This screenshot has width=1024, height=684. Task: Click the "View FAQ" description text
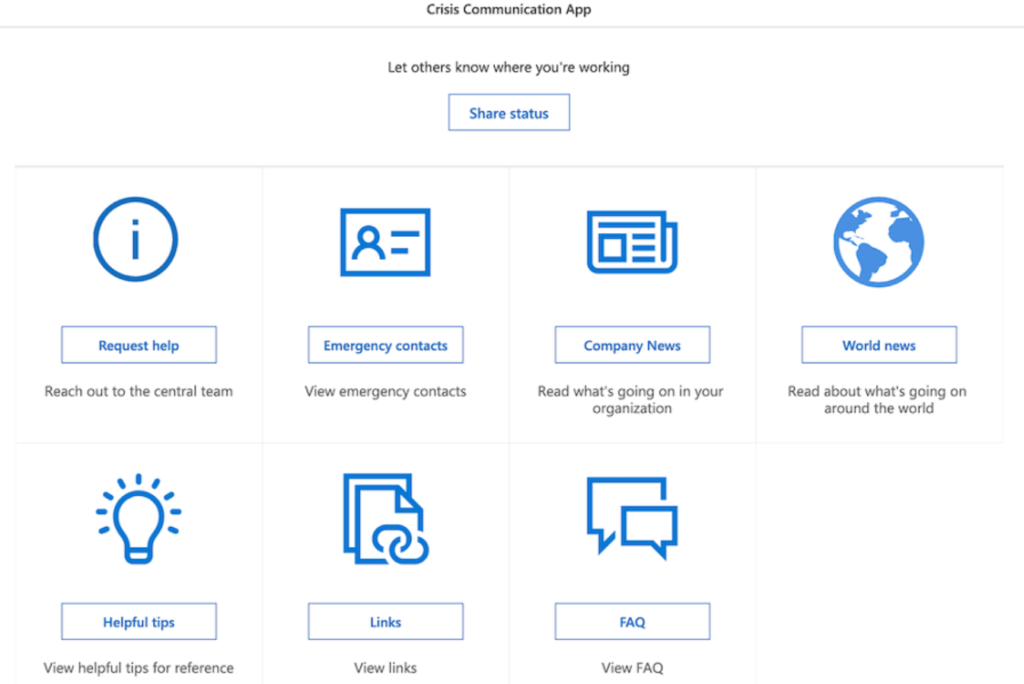pos(632,668)
